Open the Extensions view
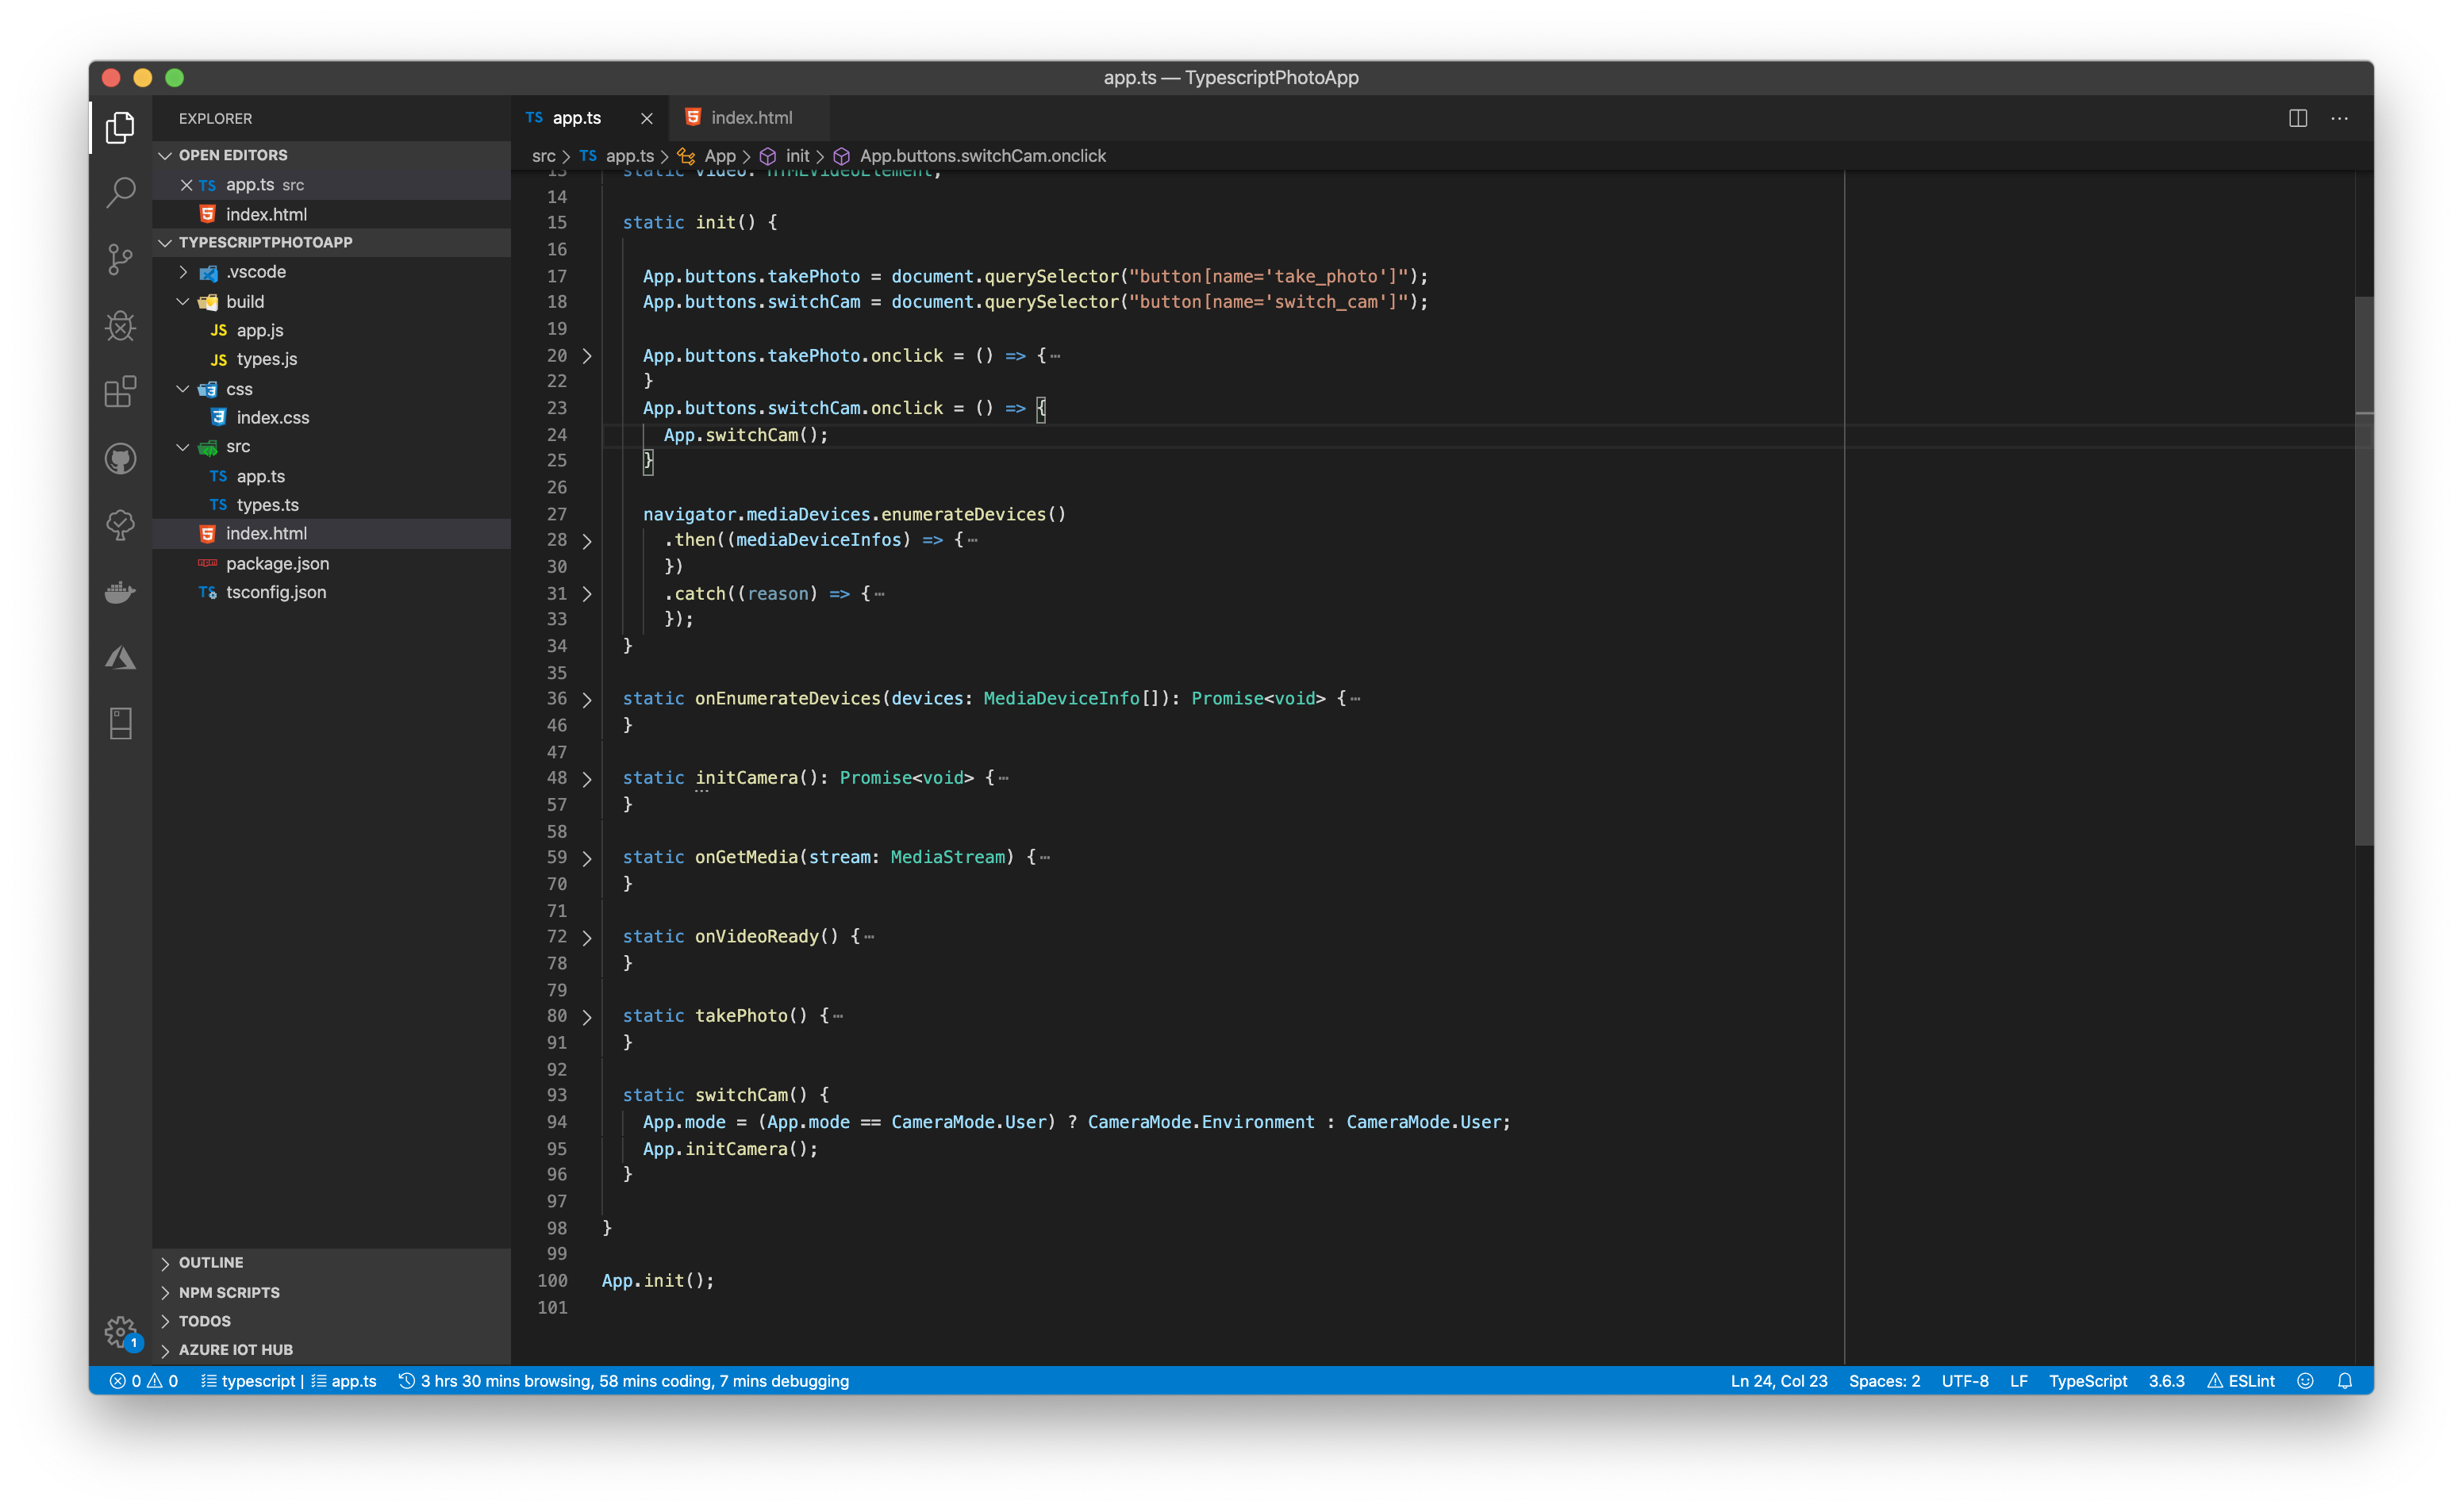 [120, 391]
